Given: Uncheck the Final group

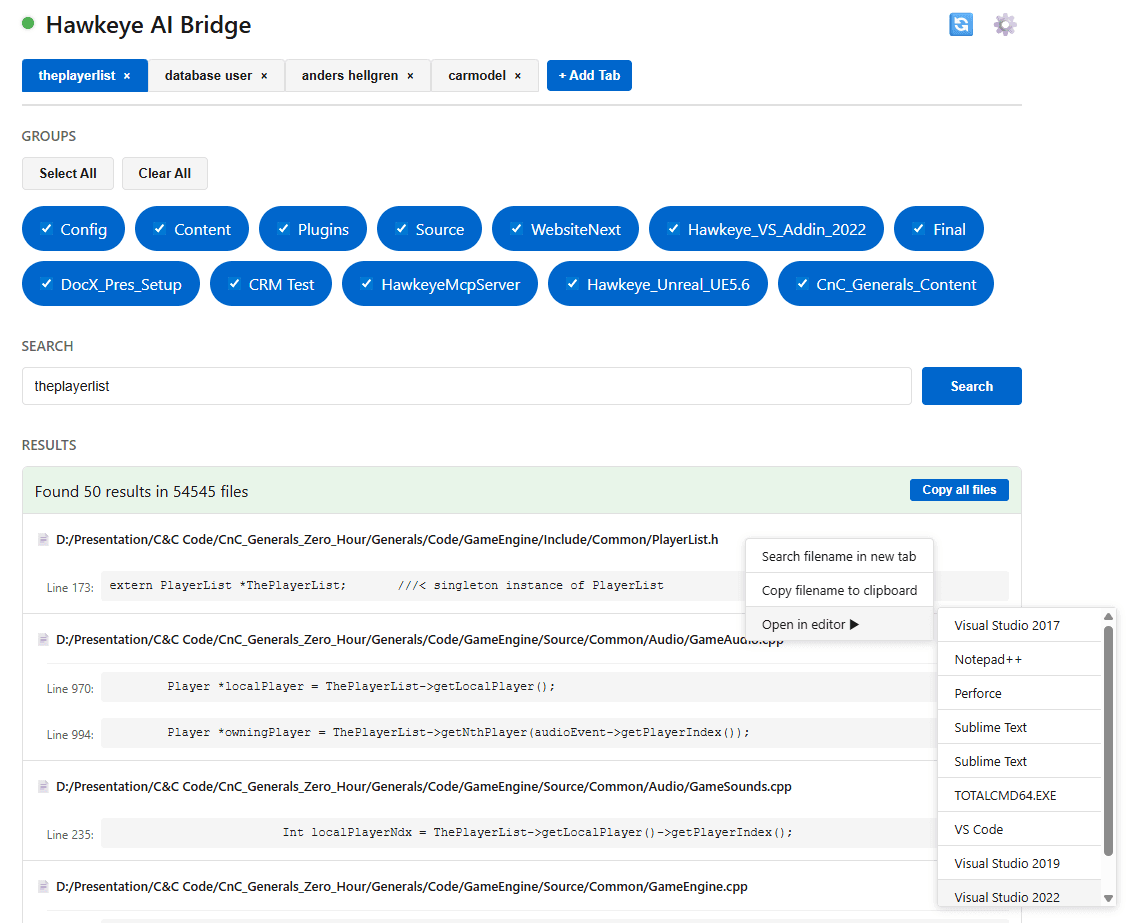Looking at the screenshot, I should [x=919, y=229].
